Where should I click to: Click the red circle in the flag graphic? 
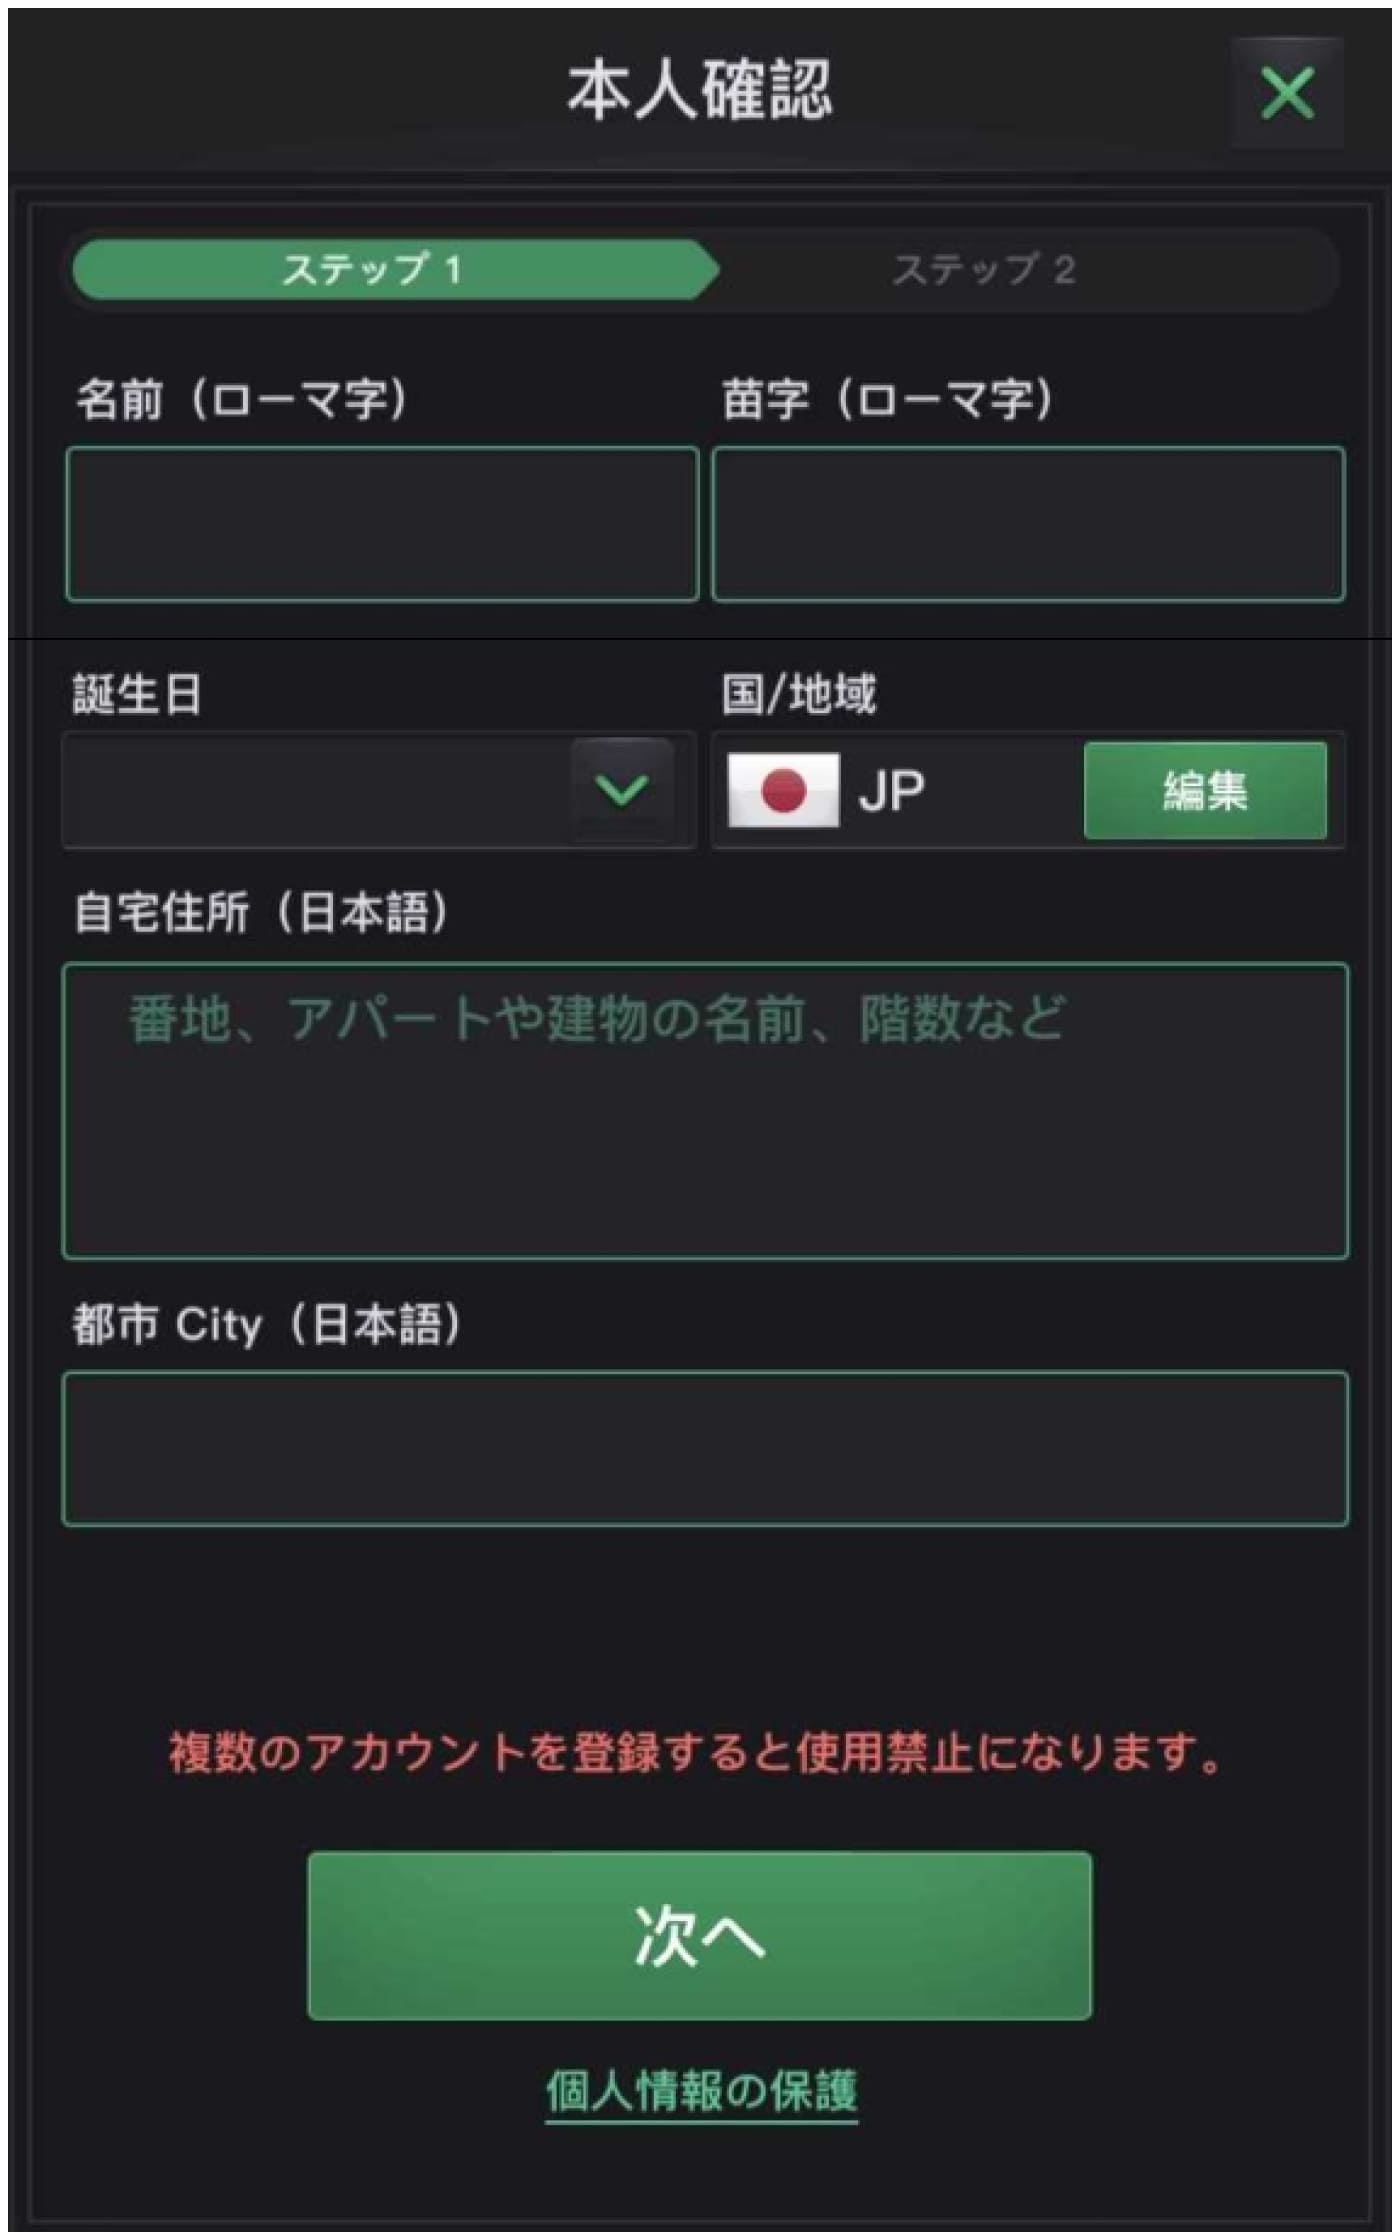tap(787, 791)
